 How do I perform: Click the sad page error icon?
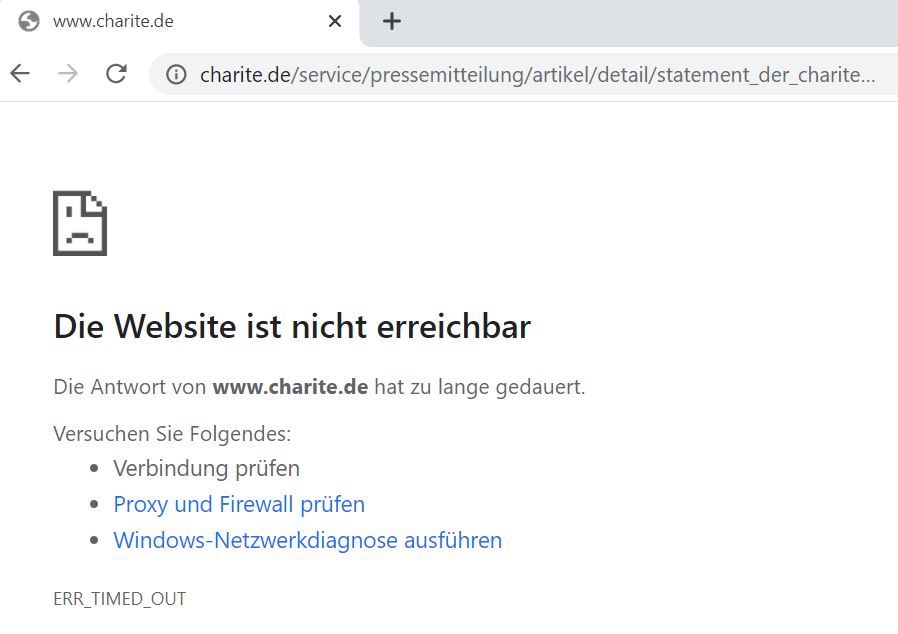[80, 223]
